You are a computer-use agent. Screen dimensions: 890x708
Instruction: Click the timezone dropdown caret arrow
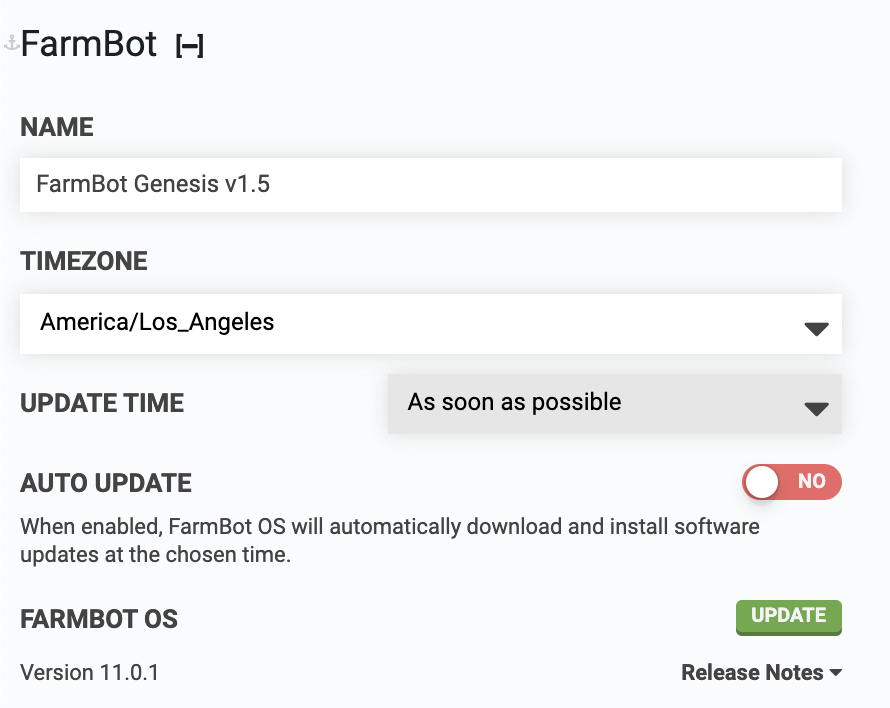pos(816,329)
